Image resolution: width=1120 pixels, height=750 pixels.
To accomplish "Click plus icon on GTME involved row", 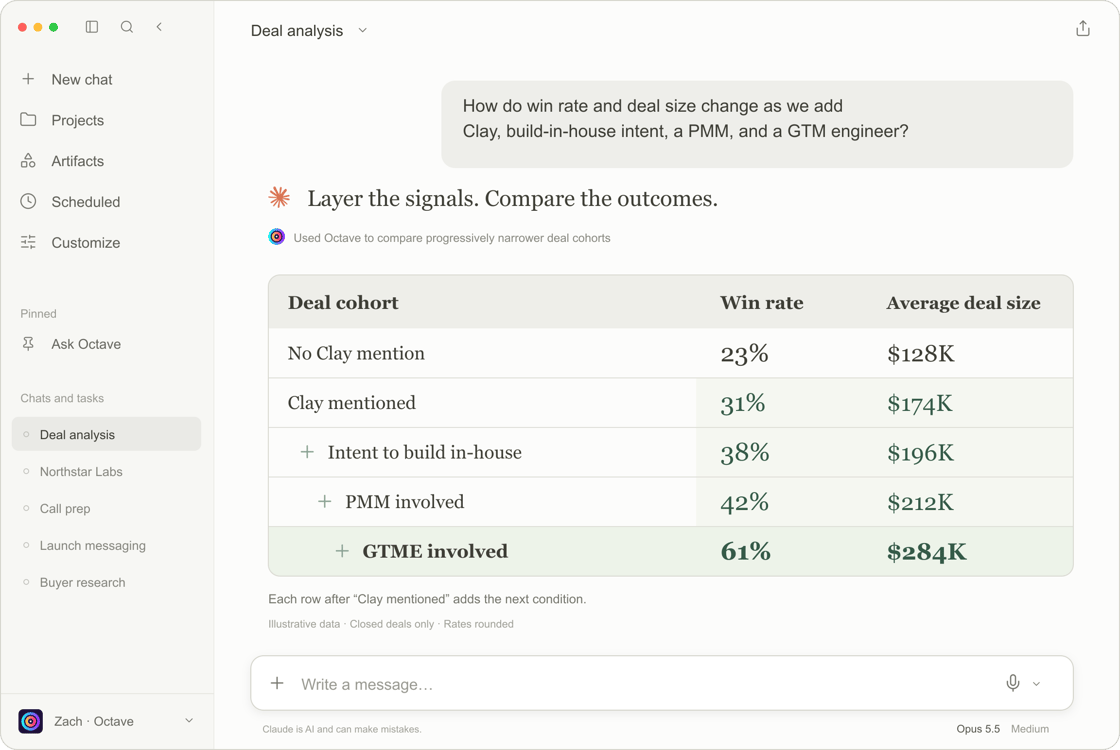I will pos(342,551).
